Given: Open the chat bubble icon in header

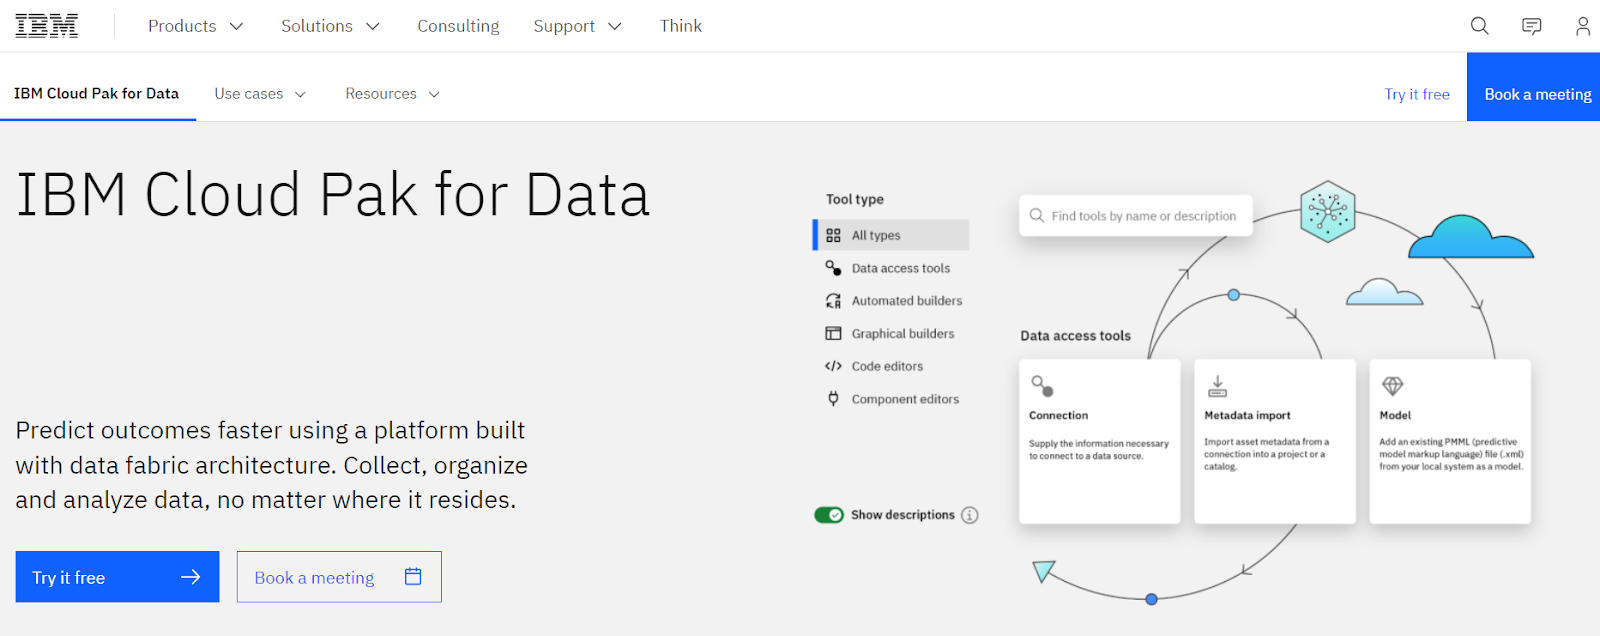Looking at the screenshot, I should point(1531,26).
